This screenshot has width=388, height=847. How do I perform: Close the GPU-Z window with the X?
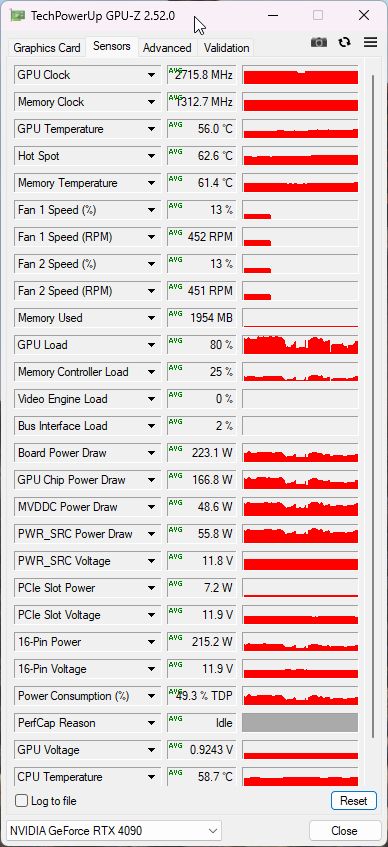(x=364, y=16)
